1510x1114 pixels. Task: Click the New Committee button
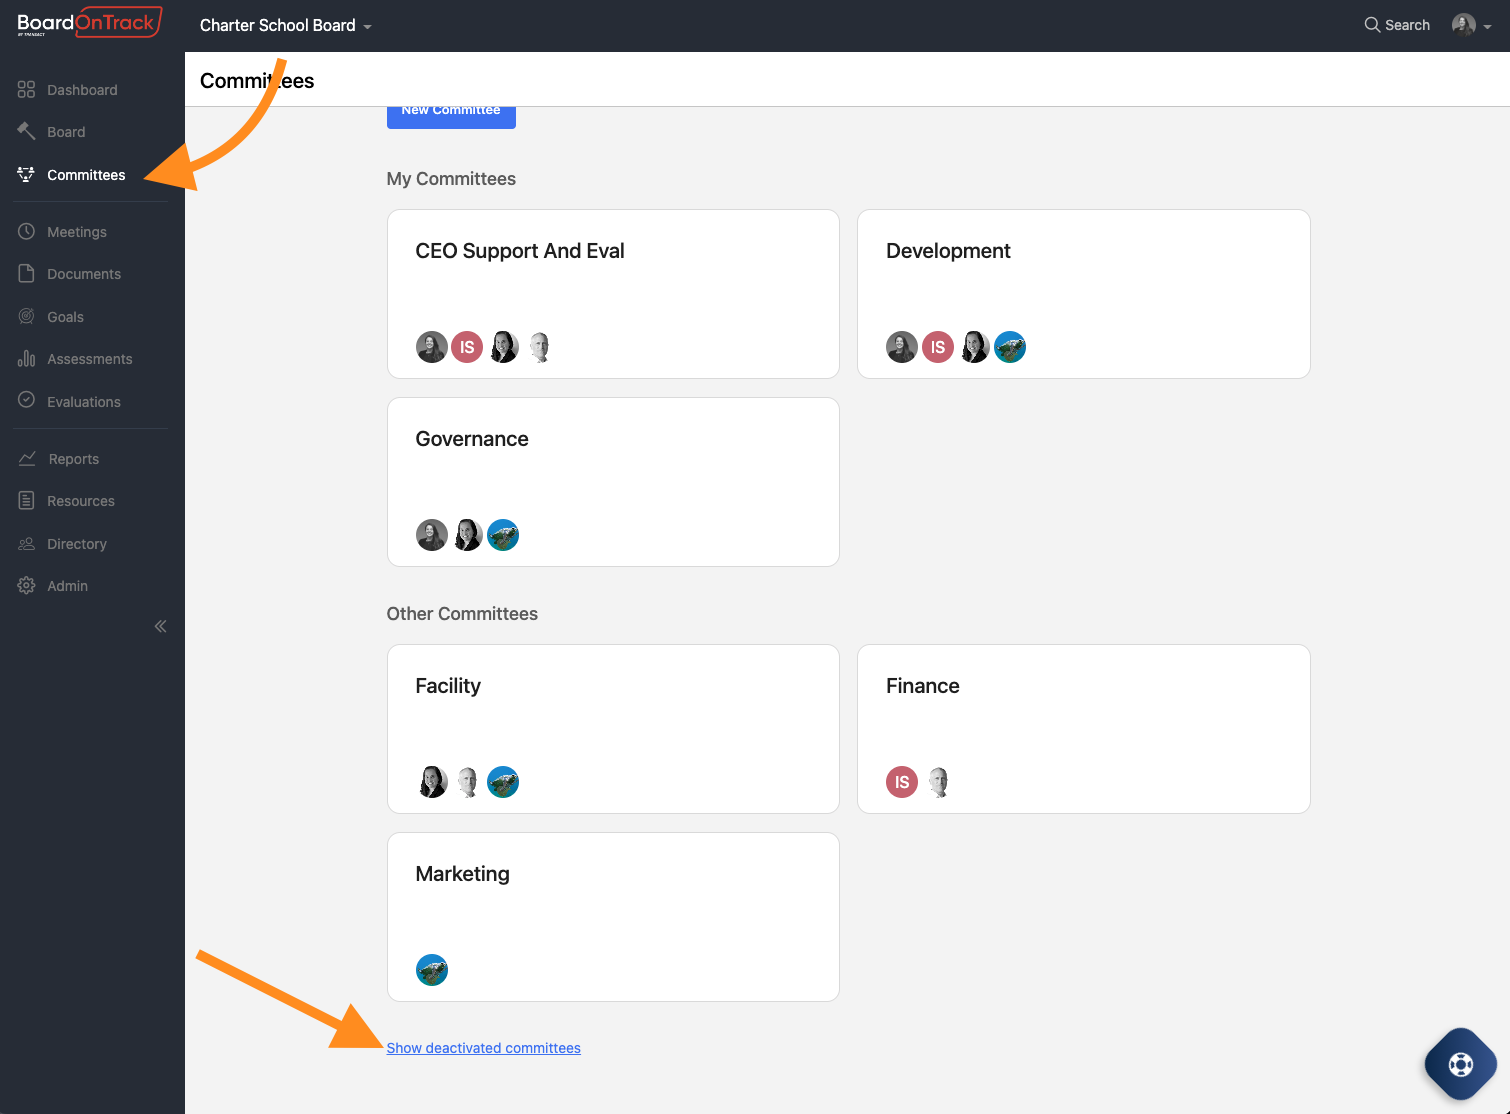click(x=451, y=117)
